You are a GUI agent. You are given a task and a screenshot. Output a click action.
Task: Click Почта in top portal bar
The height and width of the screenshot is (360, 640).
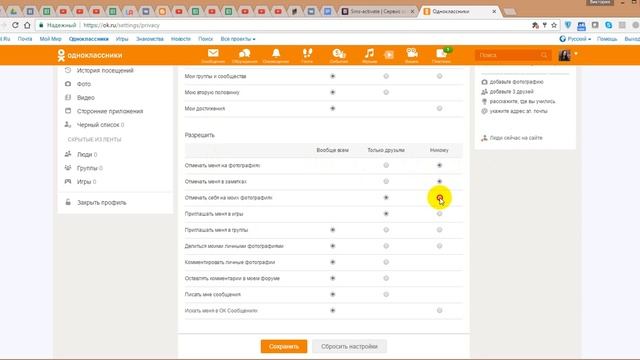coord(25,39)
